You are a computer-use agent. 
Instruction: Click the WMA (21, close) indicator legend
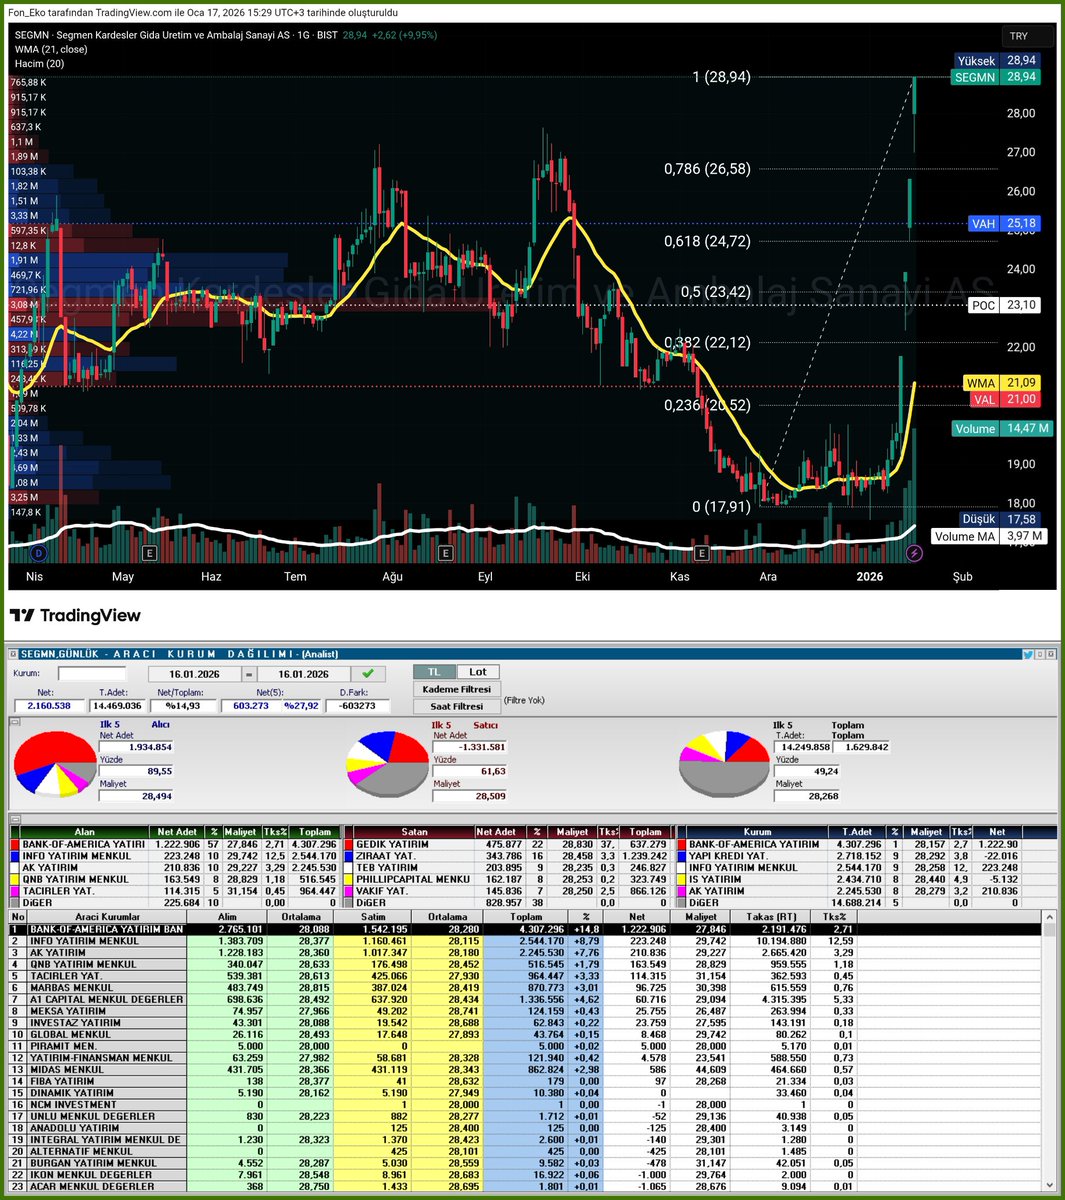51,49
